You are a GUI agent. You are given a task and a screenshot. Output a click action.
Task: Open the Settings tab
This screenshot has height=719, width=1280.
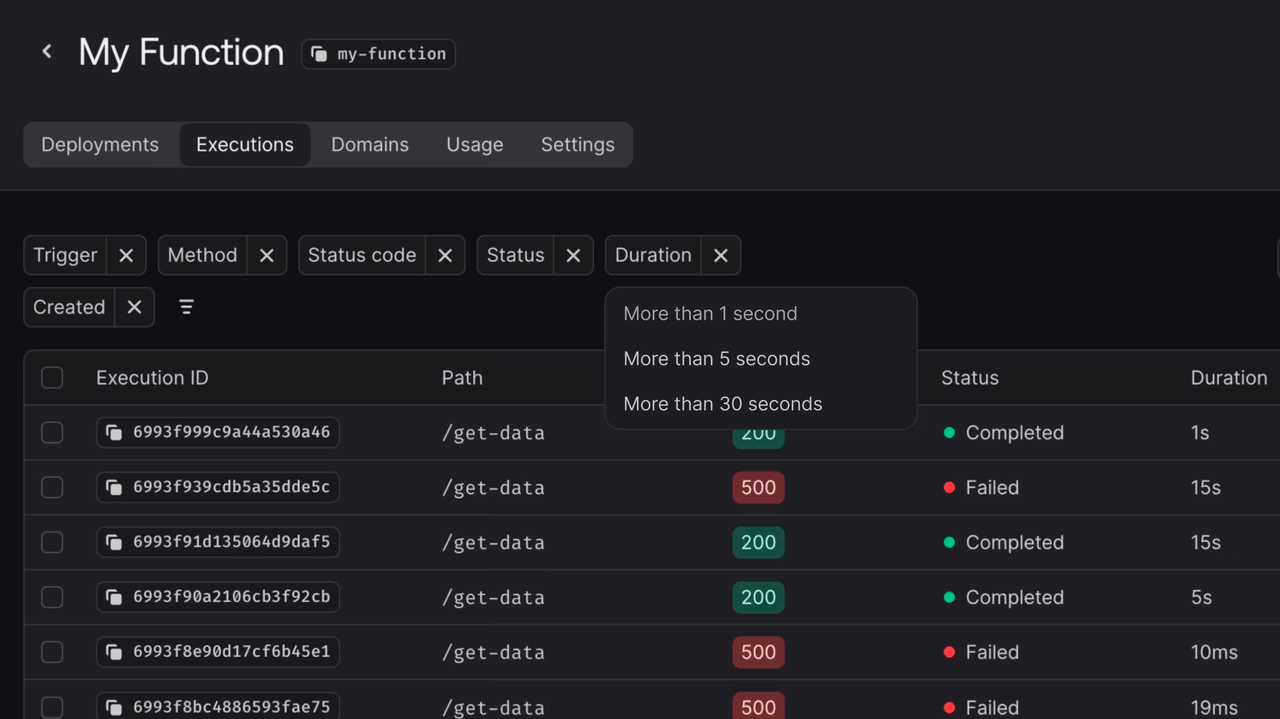click(x=577, y=145)
